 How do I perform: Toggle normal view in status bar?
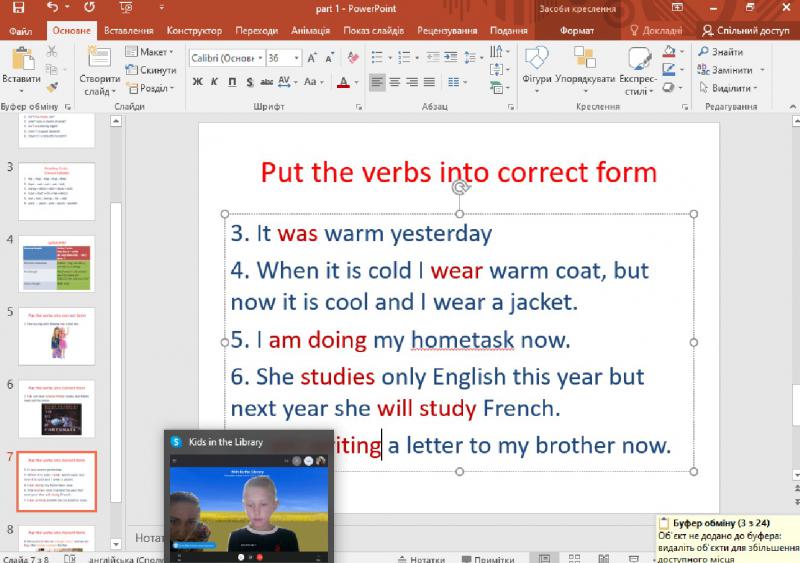pyautogui.click(x=544, y=558)
